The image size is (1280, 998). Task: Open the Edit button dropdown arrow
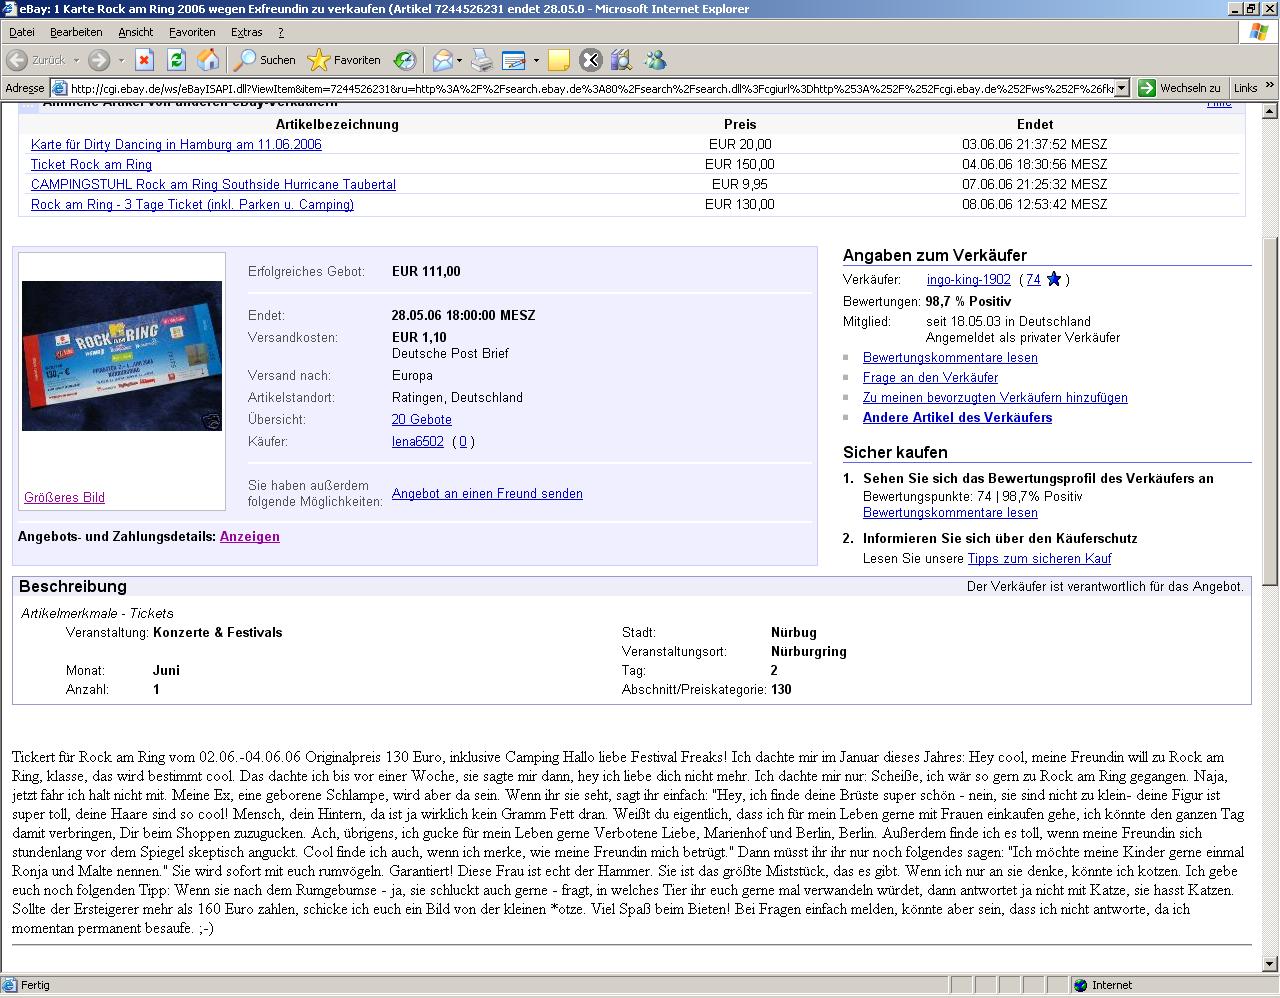[536, 60]
